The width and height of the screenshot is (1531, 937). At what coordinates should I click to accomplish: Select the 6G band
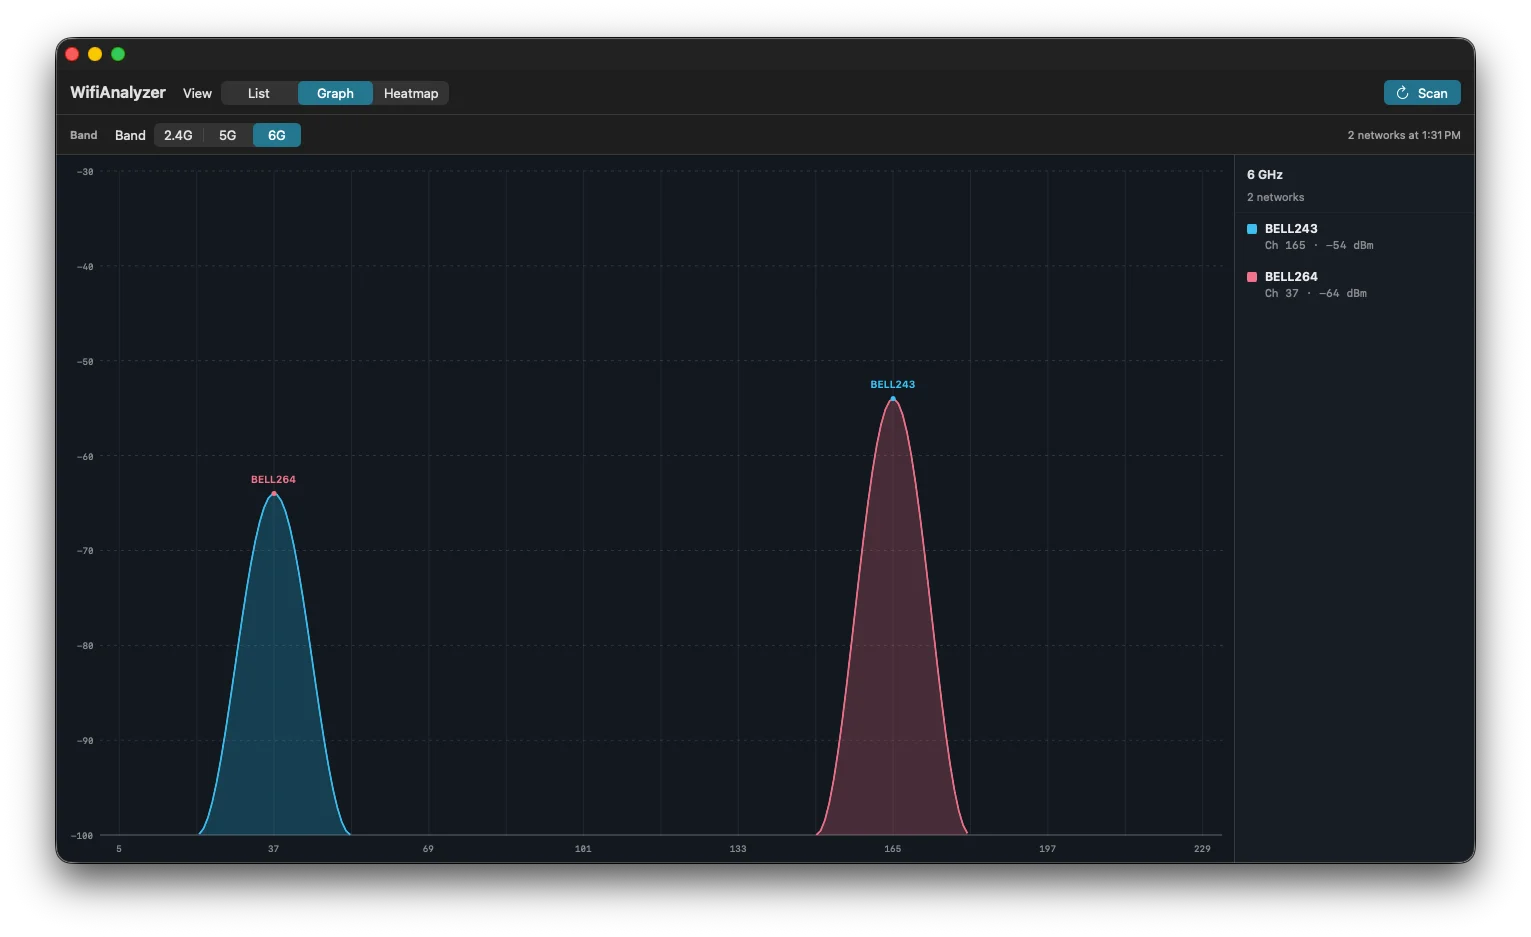click(277, 135)
